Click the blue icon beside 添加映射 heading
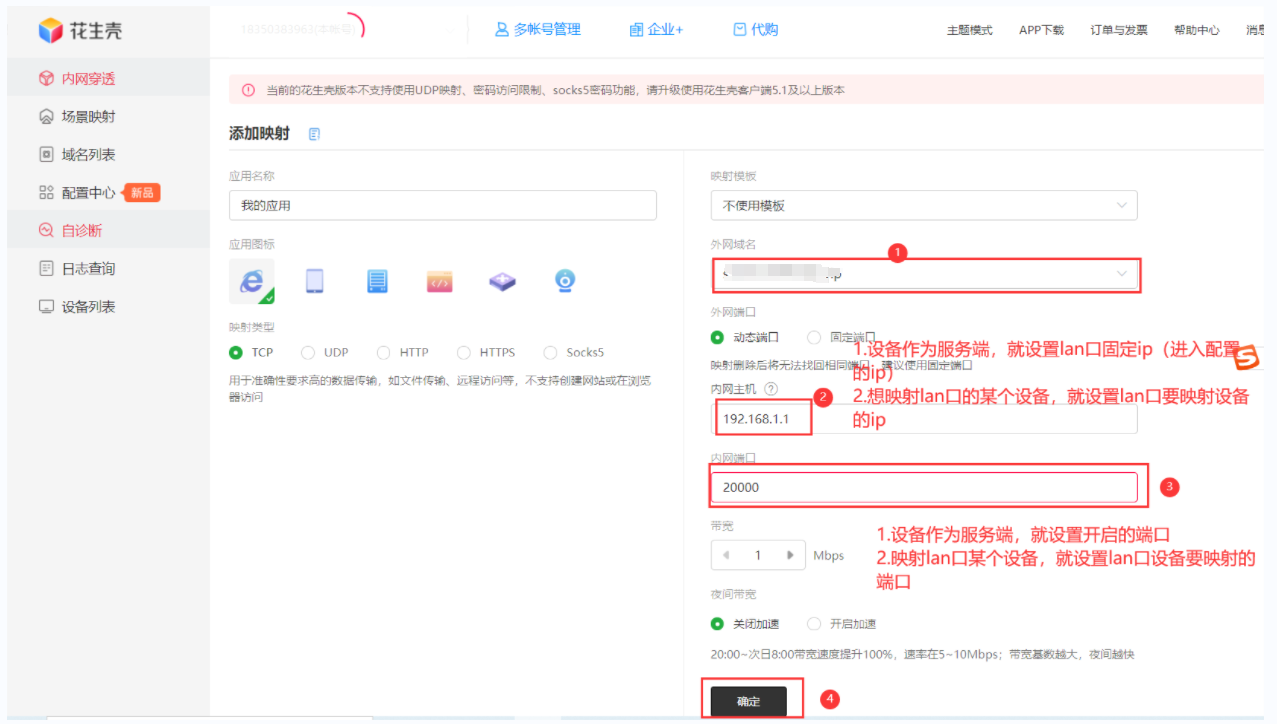The image size is (1277, 724). point(314,132)
